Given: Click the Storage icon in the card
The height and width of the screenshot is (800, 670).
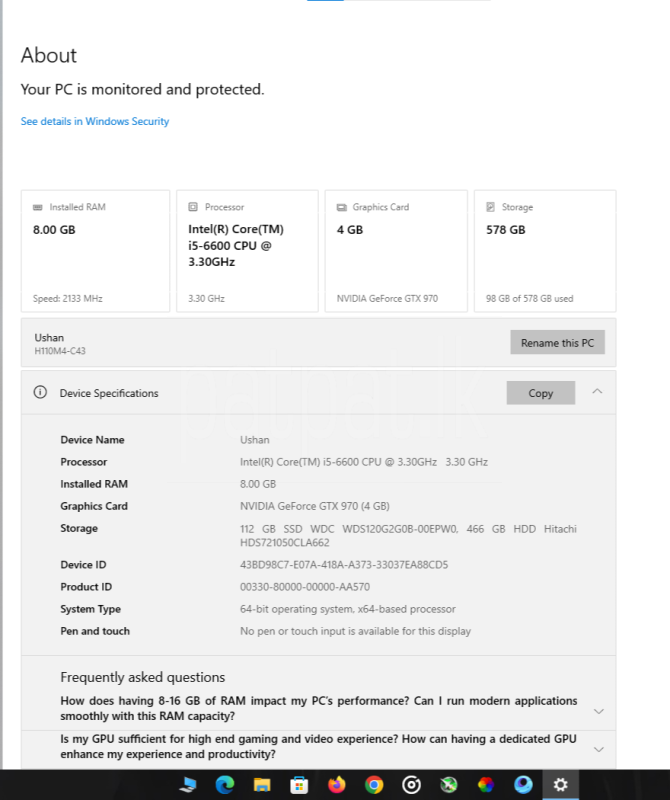Looking at the screenshot, I should (x=490, y=207).
